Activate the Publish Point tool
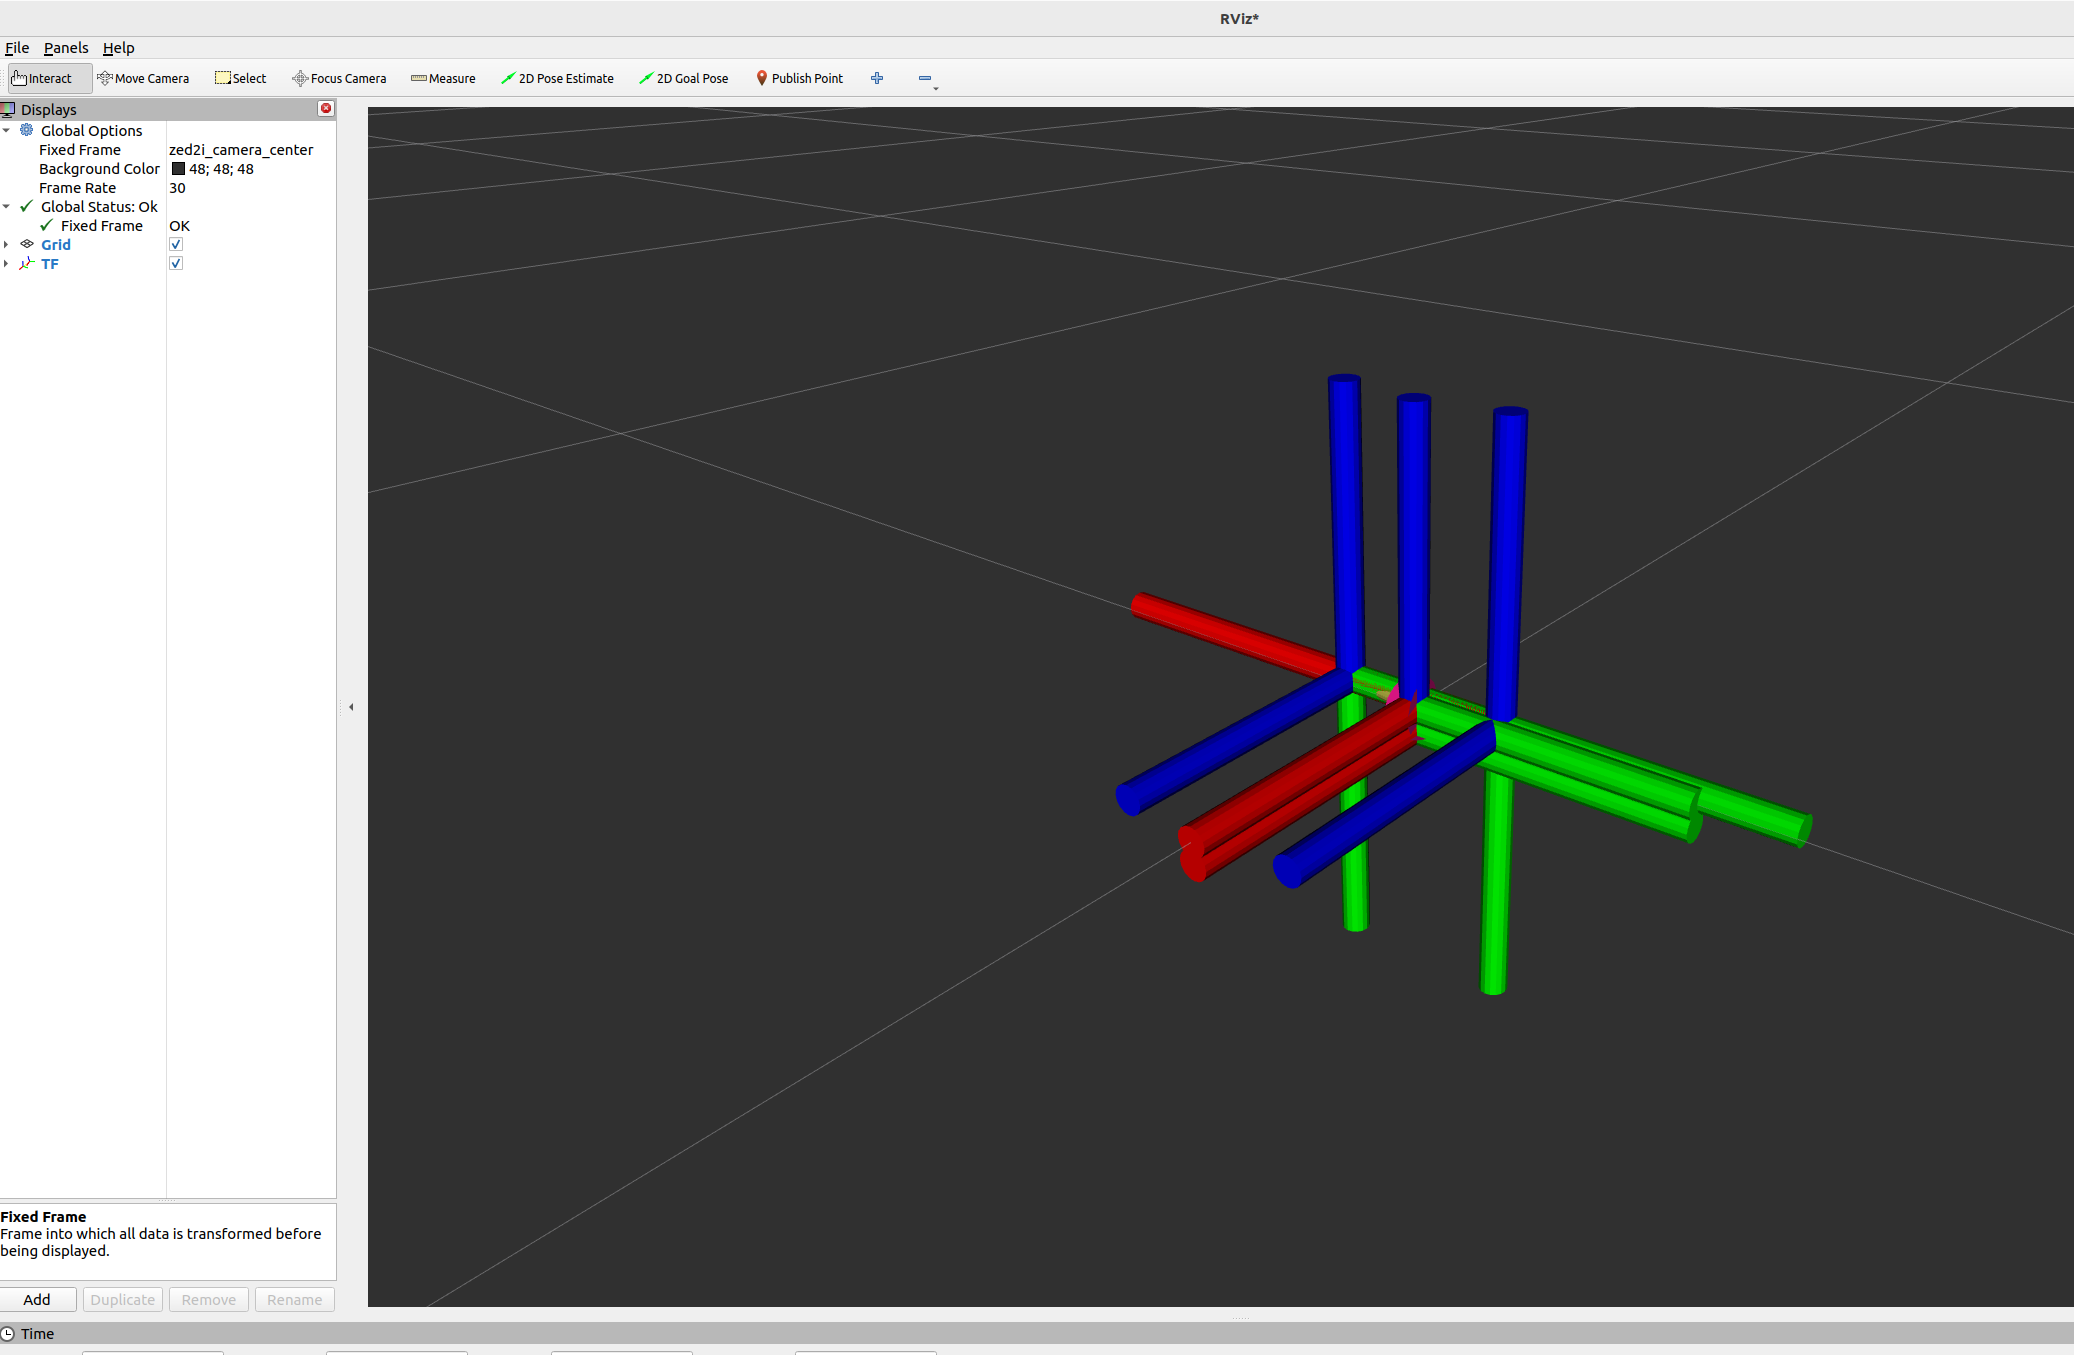Screen dimensions: 2074x1355 click(799, 78)
